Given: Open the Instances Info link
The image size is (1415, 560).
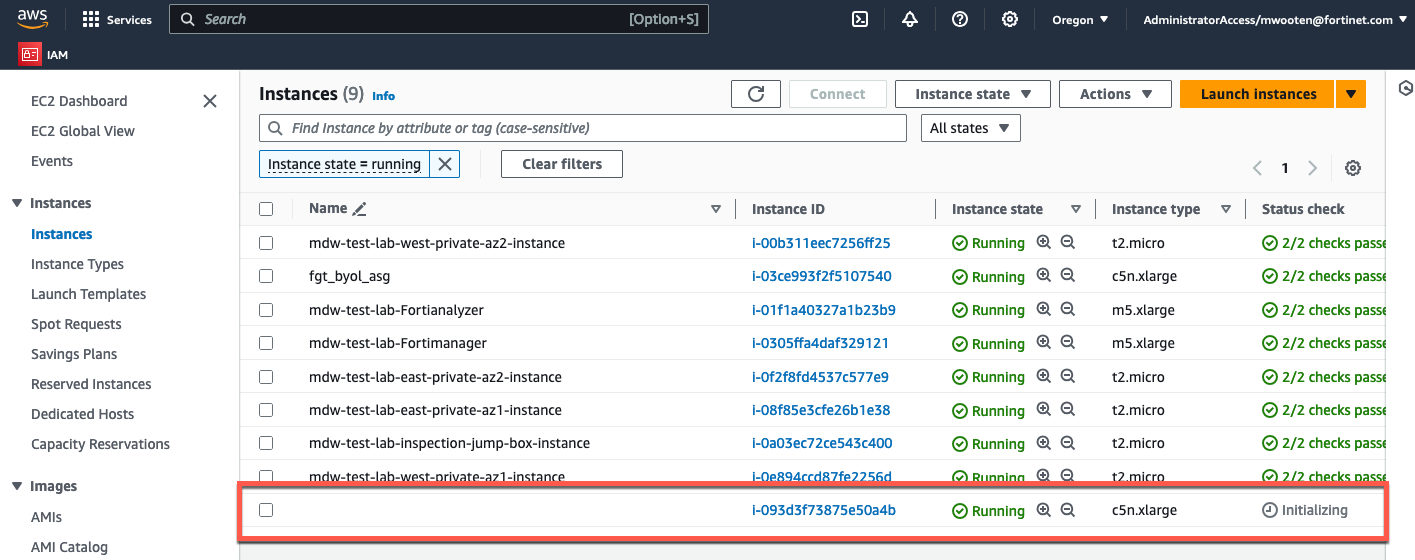Looking at the screenshot, I should tap(384, 96).
